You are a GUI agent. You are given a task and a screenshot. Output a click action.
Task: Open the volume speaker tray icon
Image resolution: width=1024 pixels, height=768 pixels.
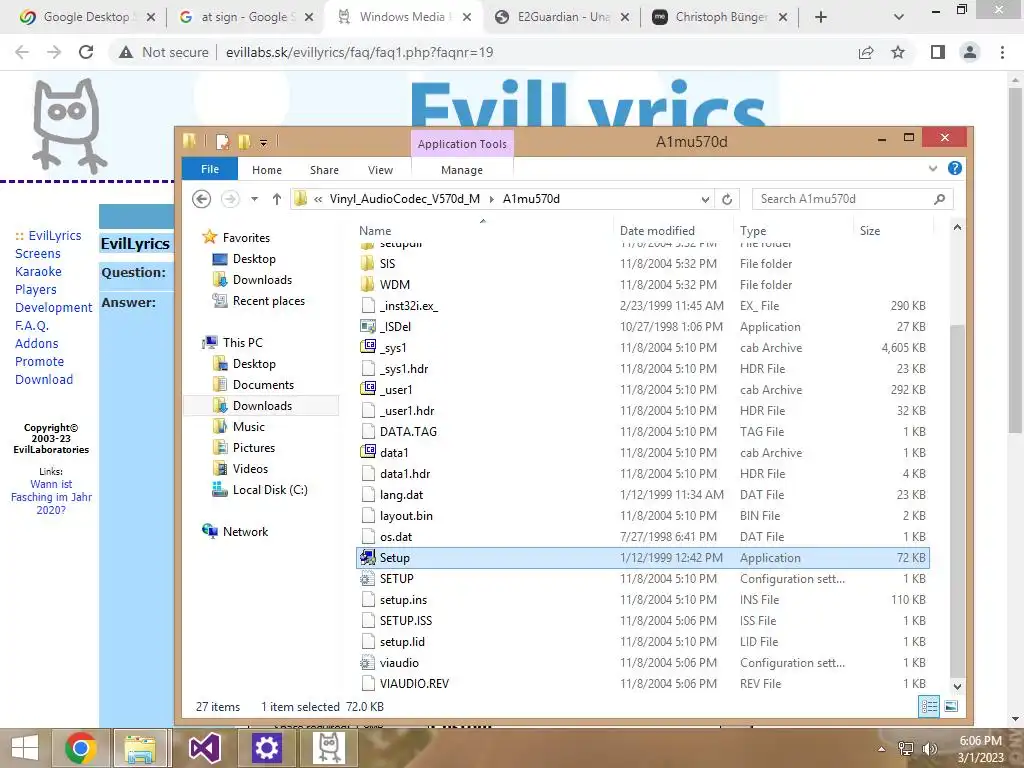(929, 749)
